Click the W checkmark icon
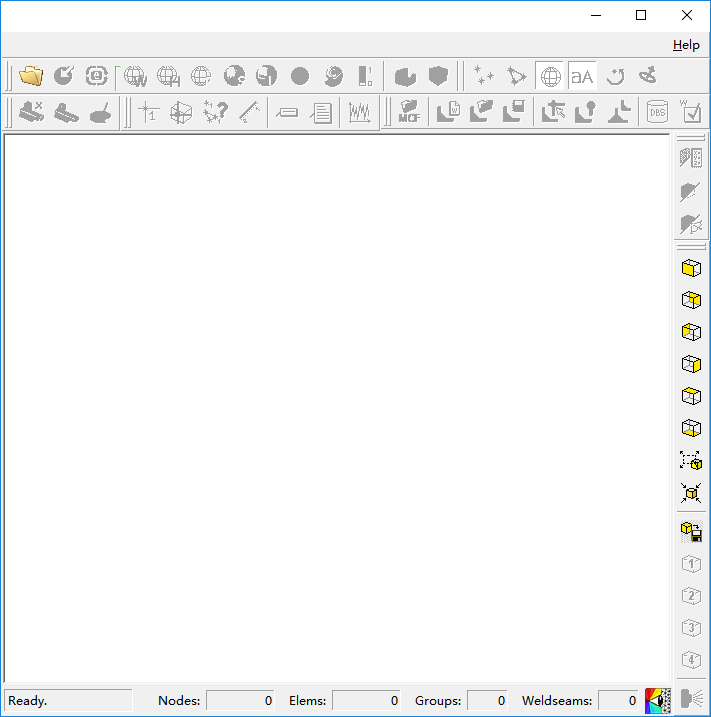This screenshot has width=711, height=717. point(690,112)
